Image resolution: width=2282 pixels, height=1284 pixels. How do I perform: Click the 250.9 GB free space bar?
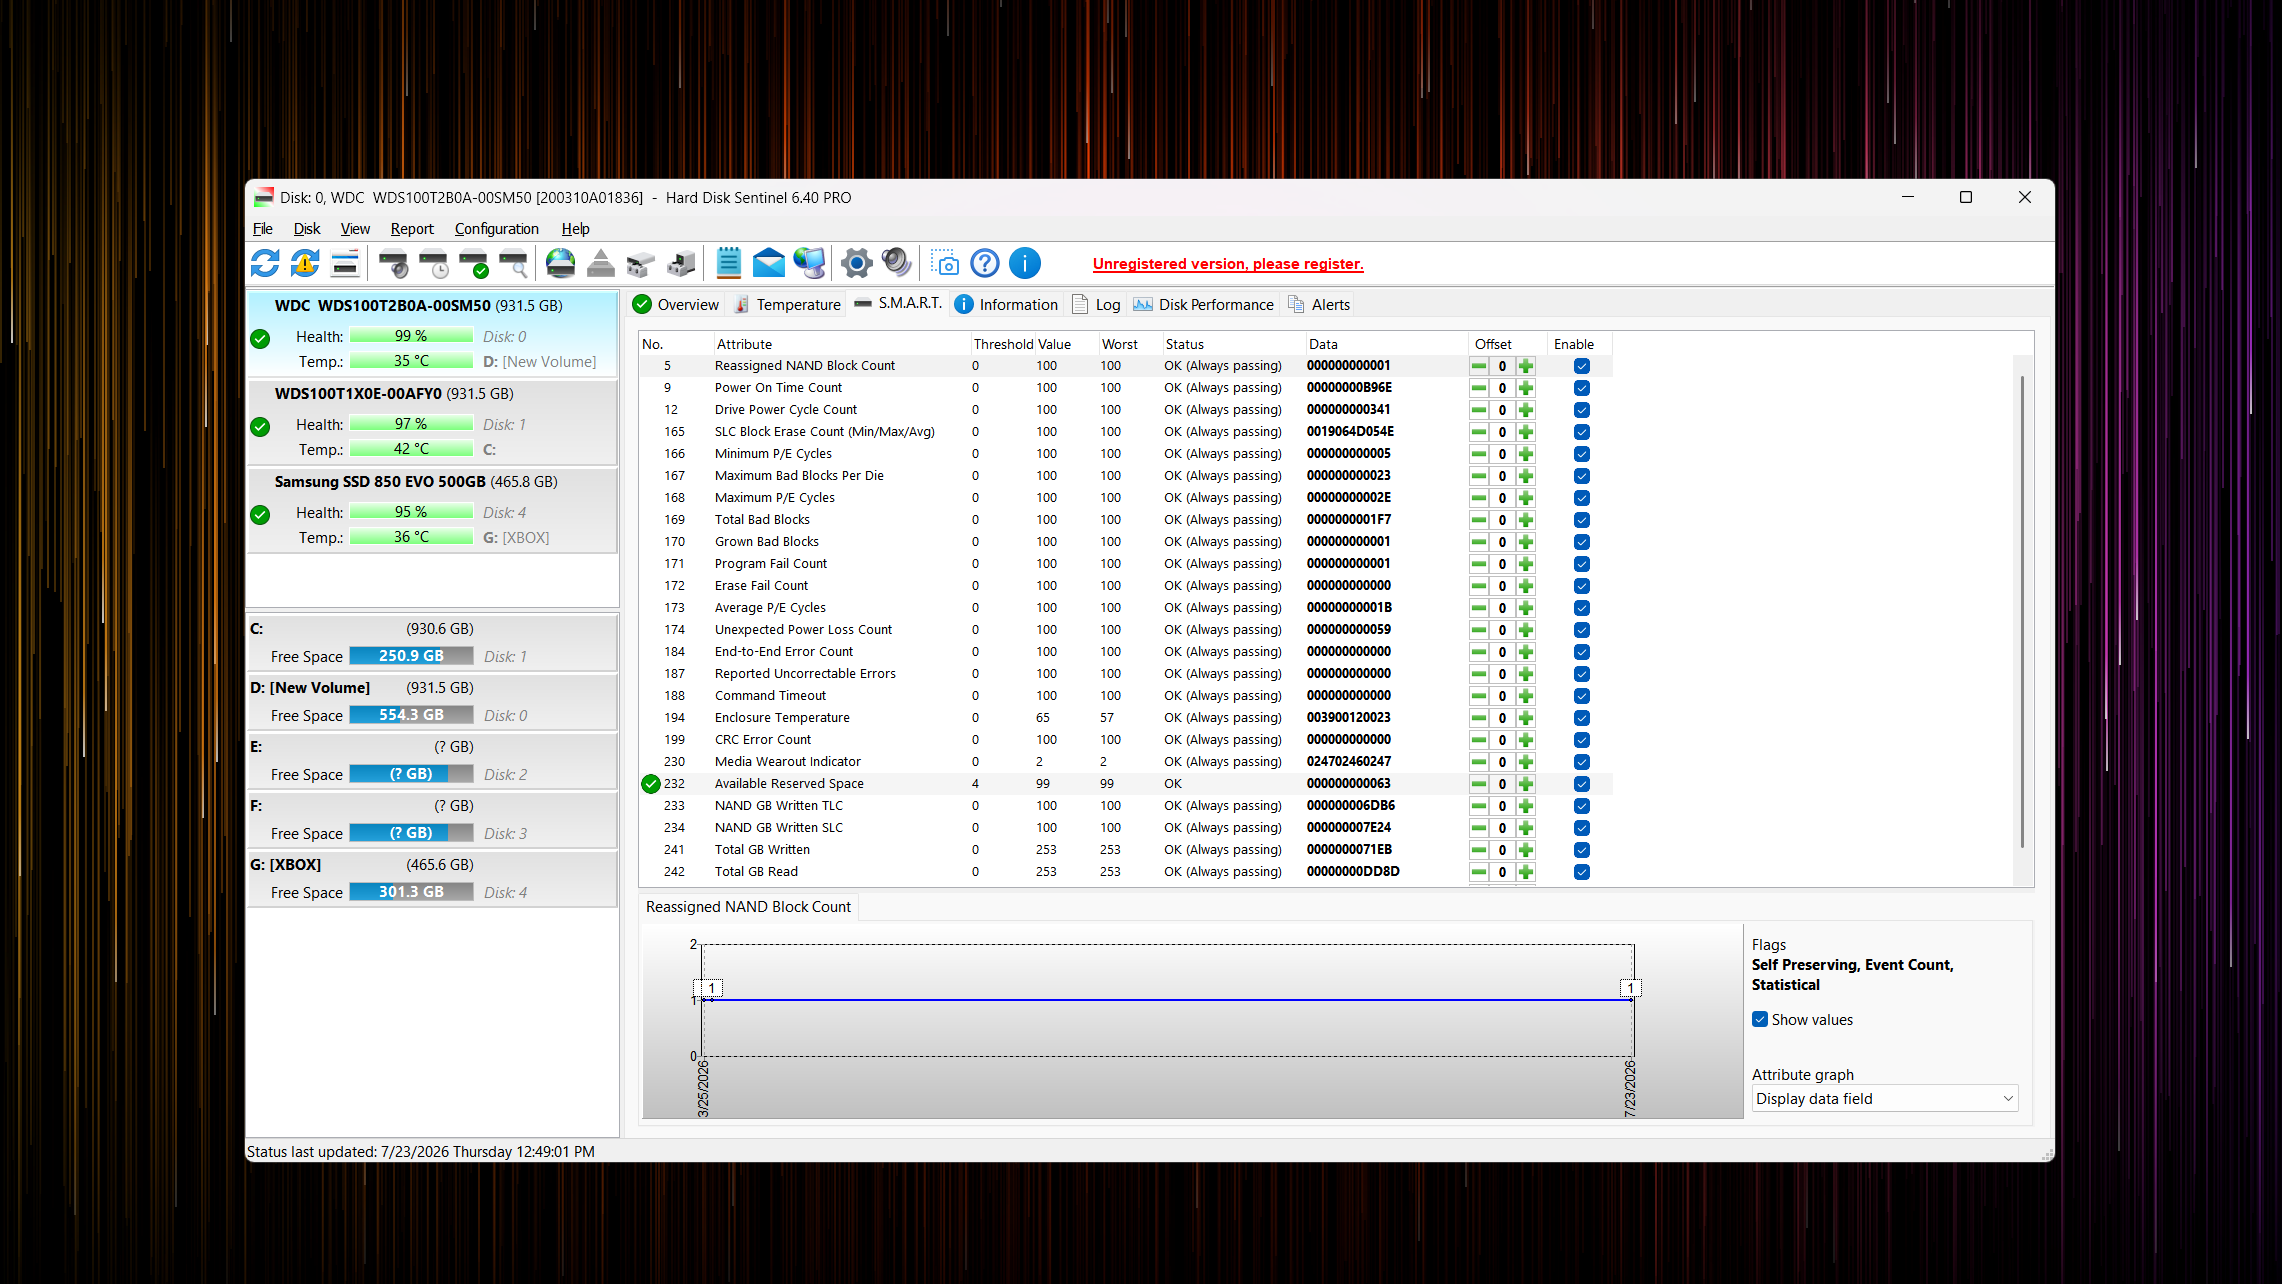pyautogui.click(x=411, y=656)
